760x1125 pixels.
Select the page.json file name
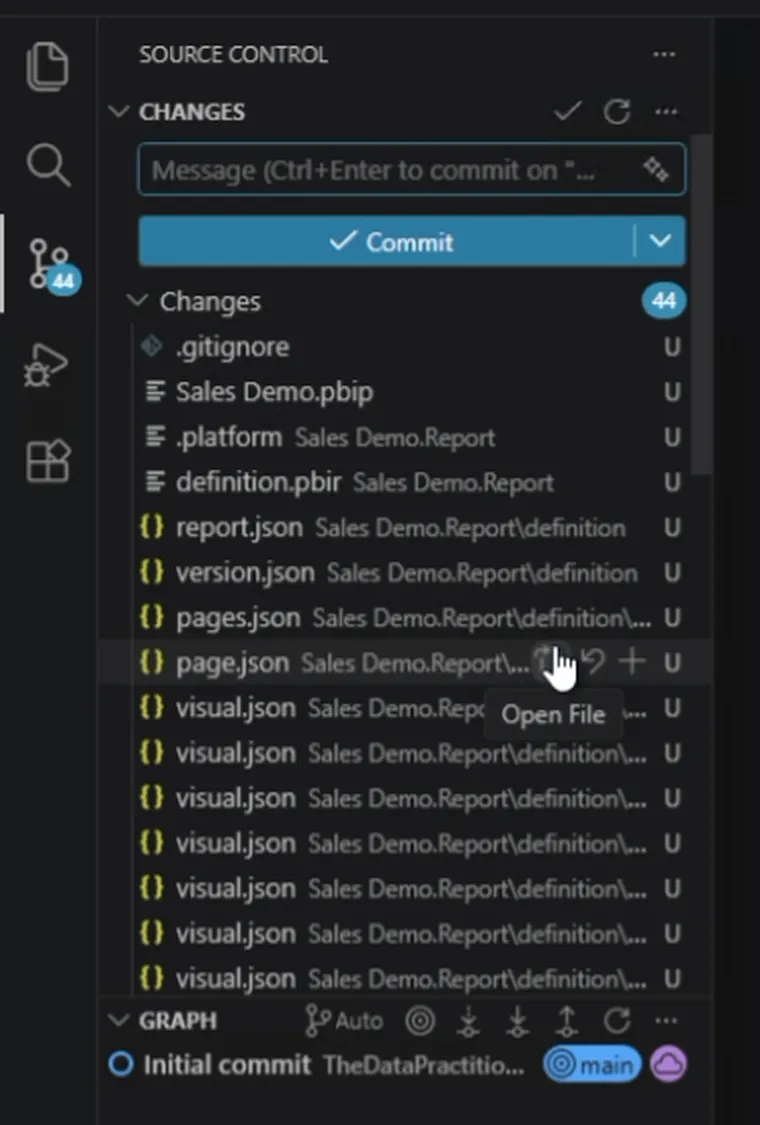tap(233, 663)
